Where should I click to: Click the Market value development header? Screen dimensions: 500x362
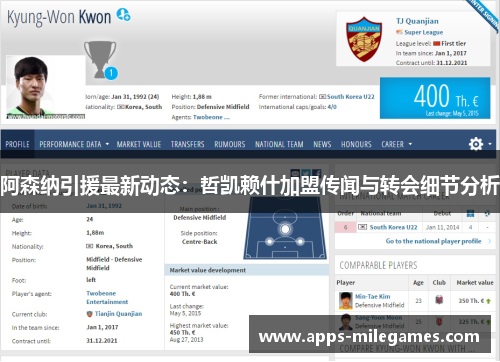coord(247,270)
